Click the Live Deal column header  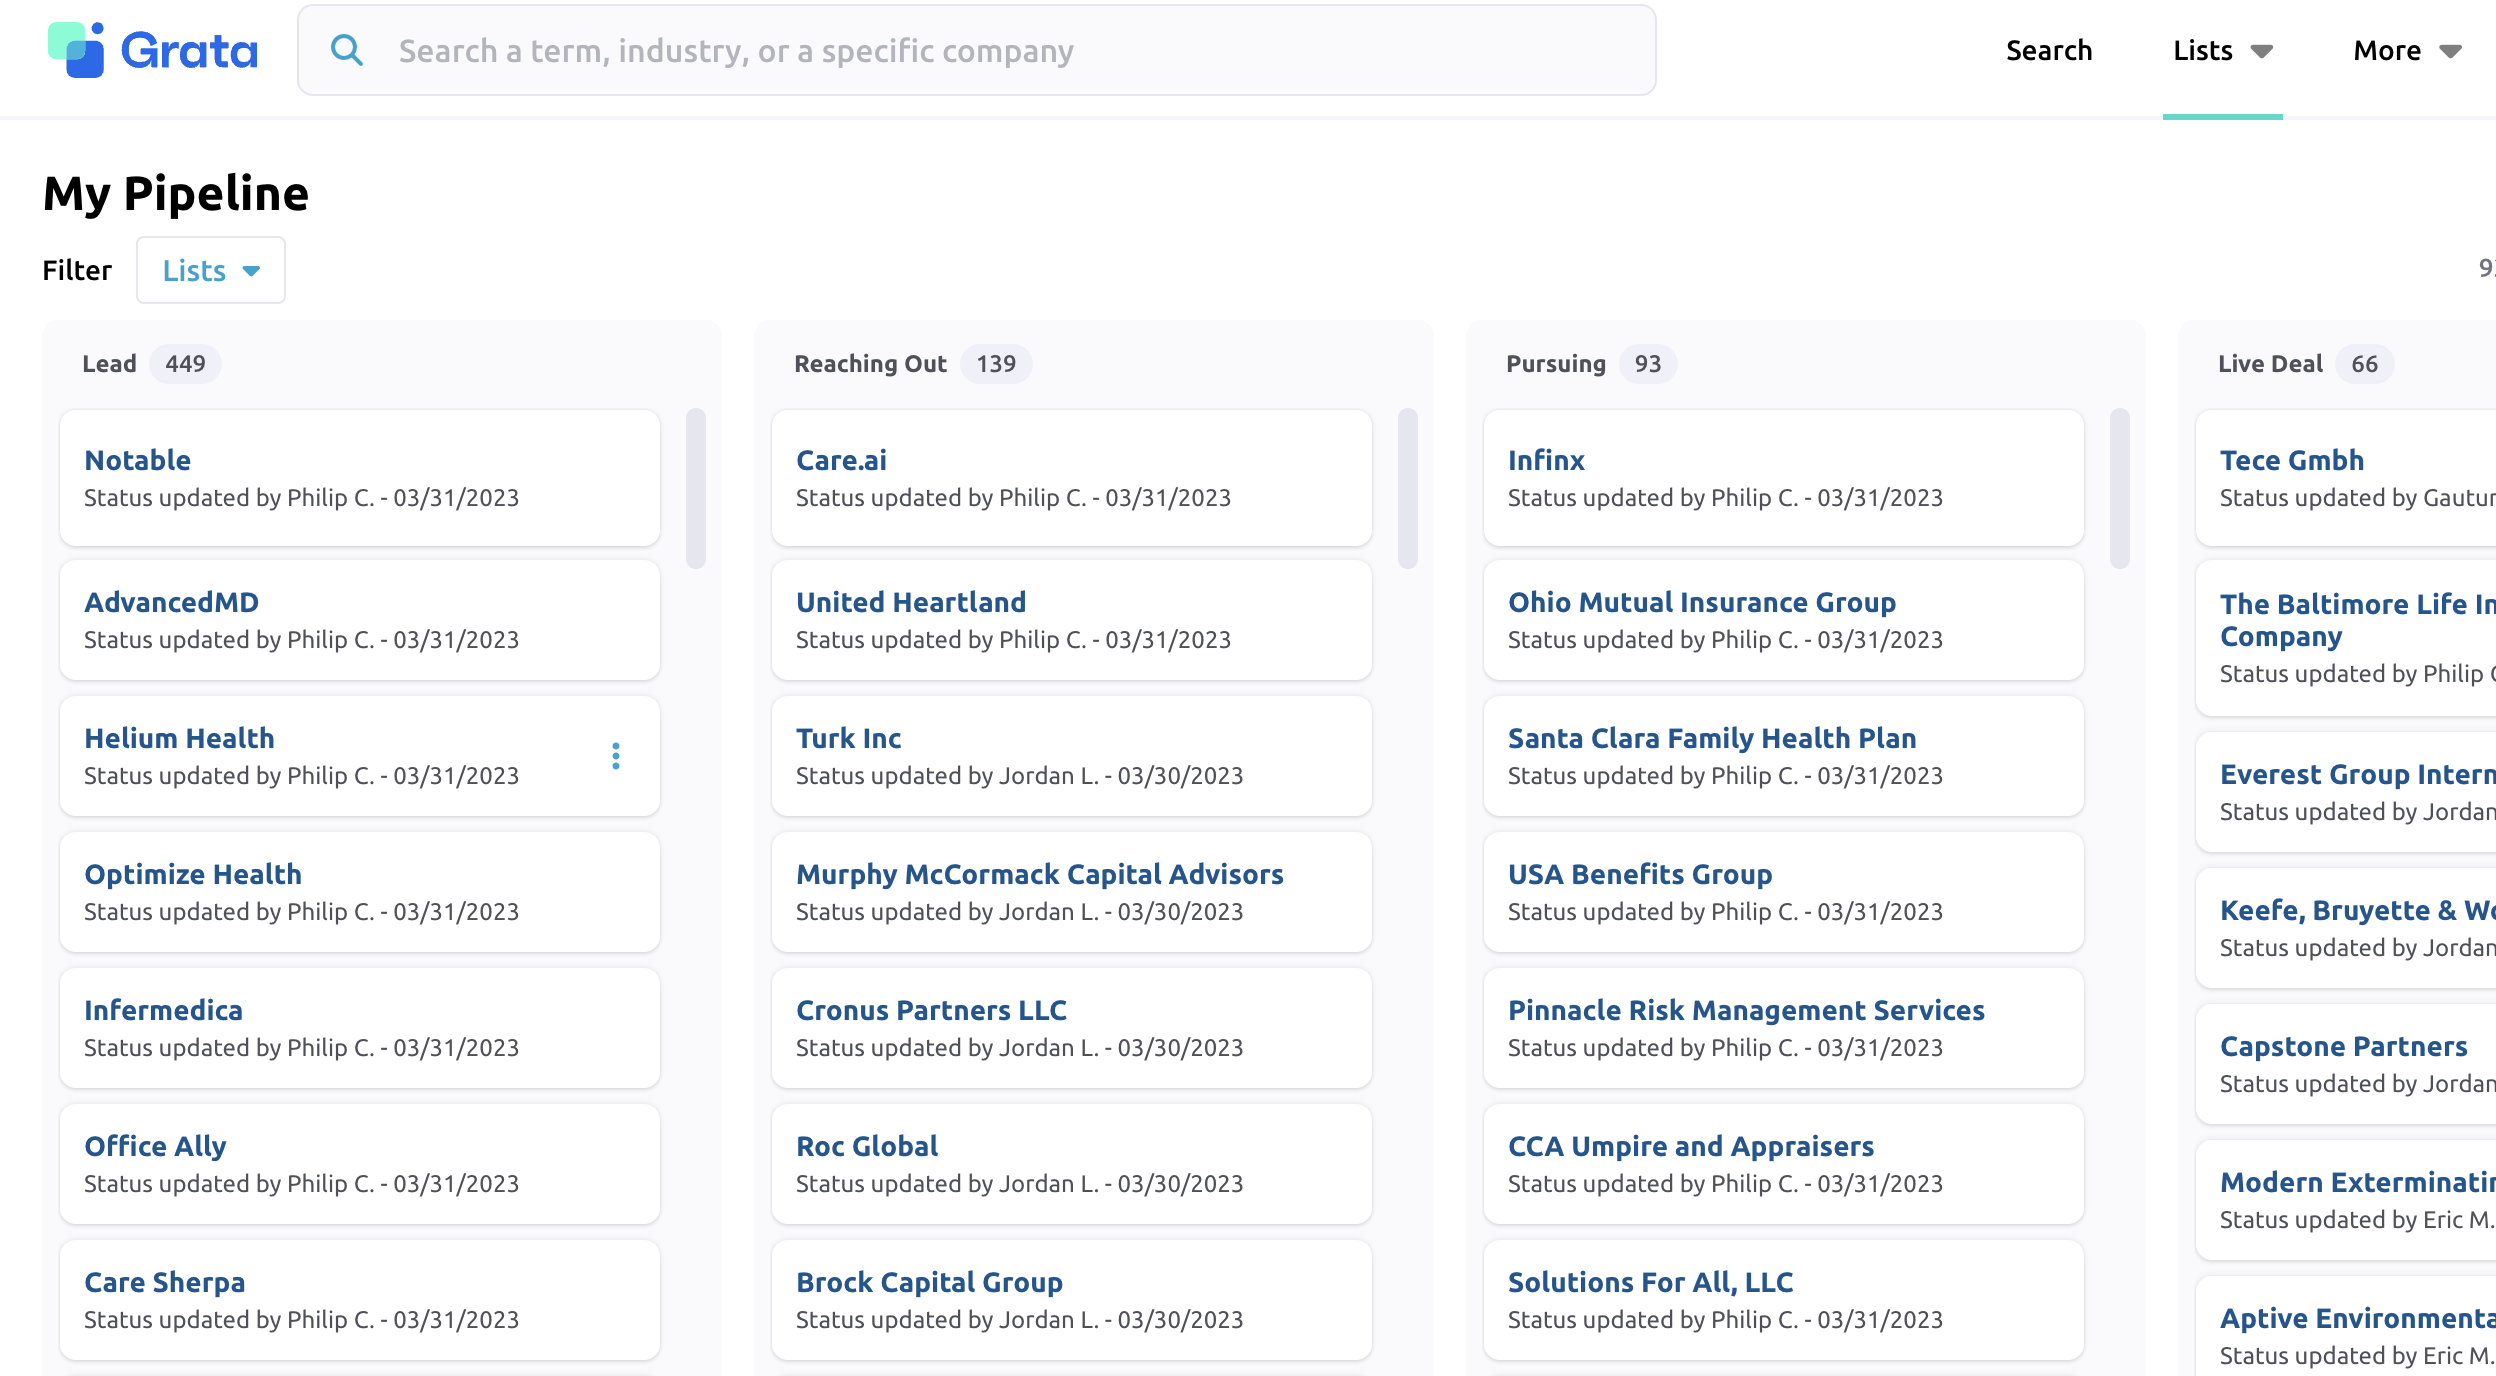[x=2270, y=364]
